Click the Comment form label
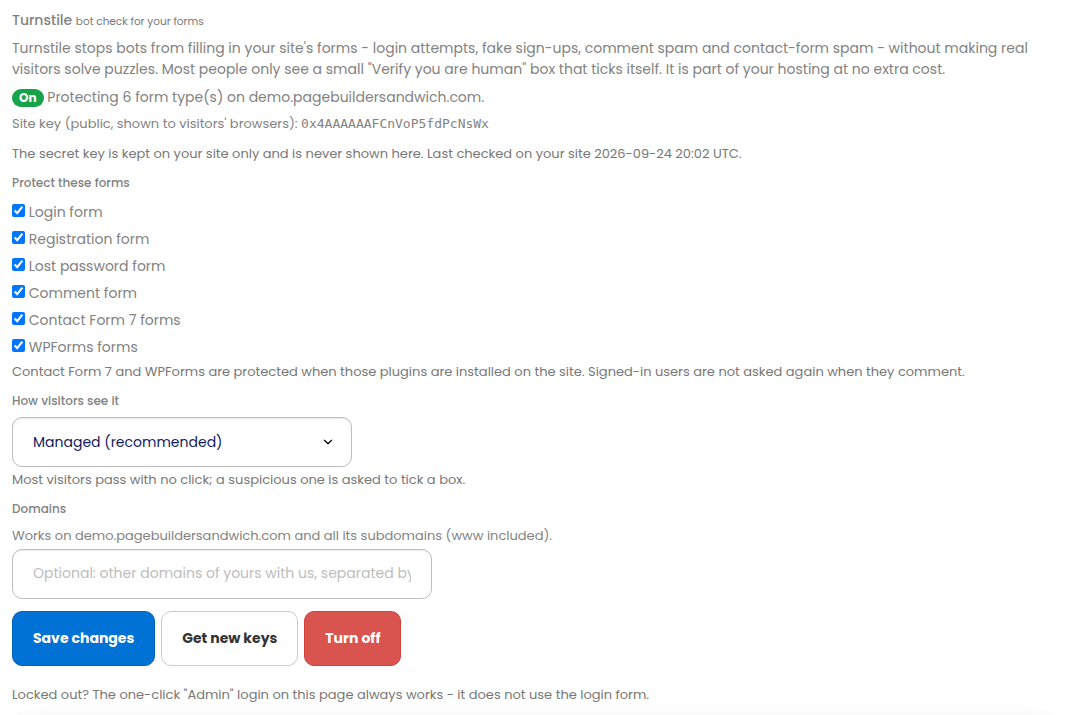 coord(83,293)
